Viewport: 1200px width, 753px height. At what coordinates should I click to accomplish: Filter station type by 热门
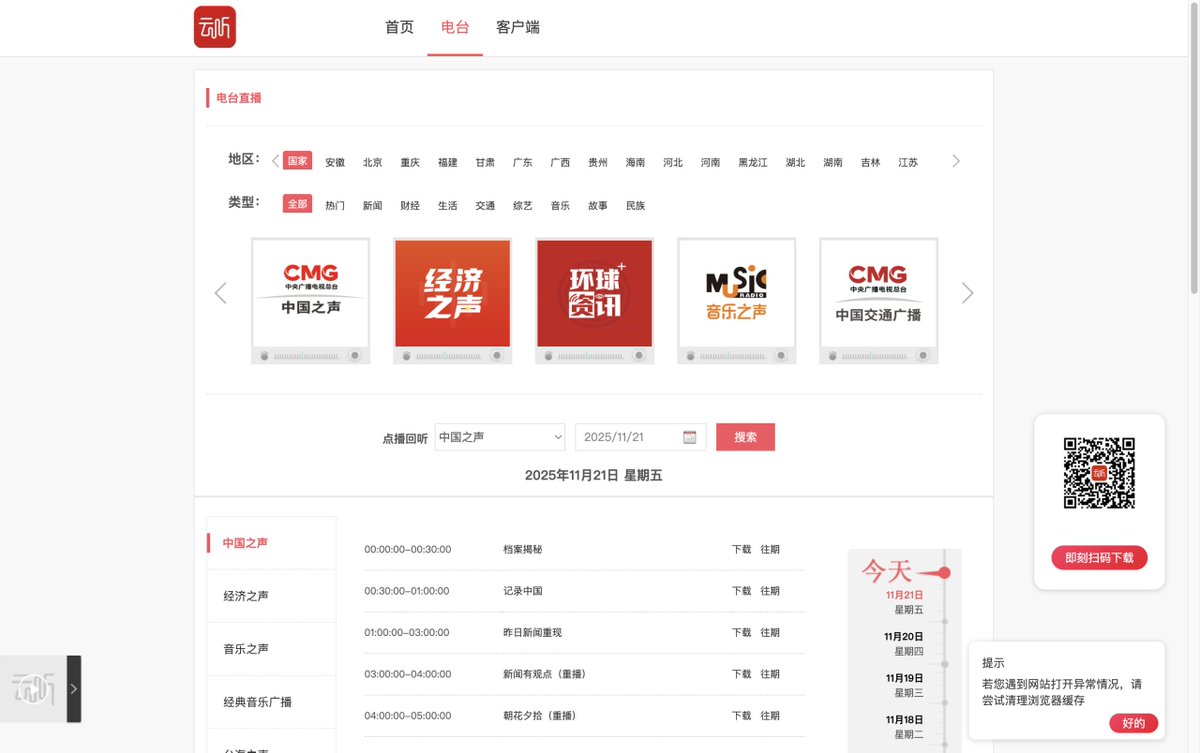[335, 205]
